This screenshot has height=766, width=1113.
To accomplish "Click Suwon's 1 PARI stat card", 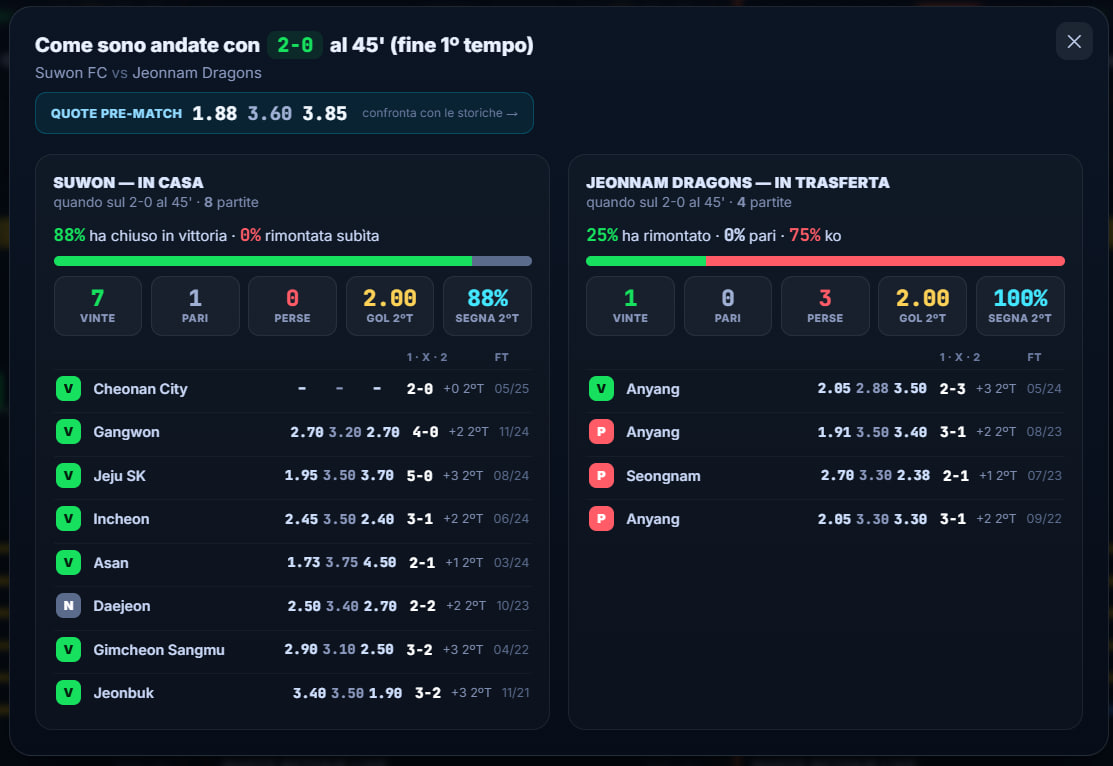I will coord(195,306).
